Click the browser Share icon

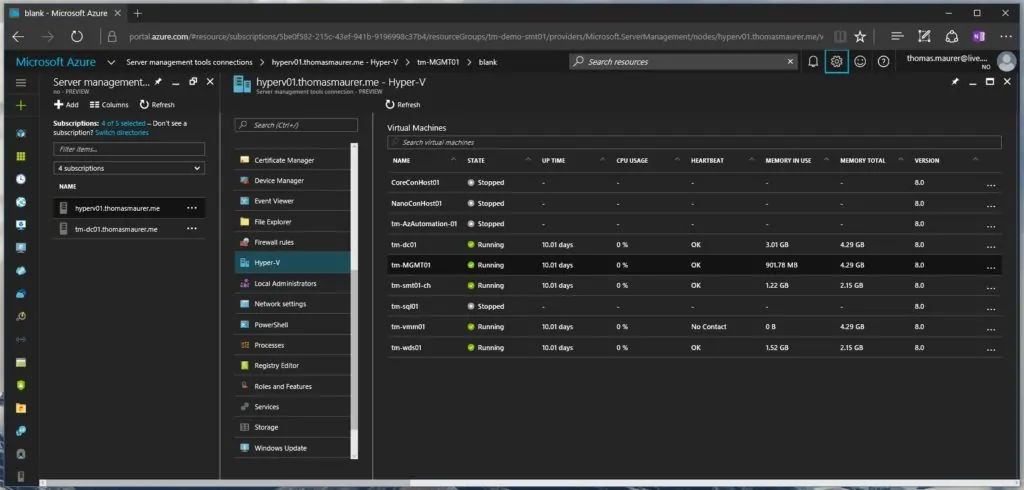pos(952,37)
